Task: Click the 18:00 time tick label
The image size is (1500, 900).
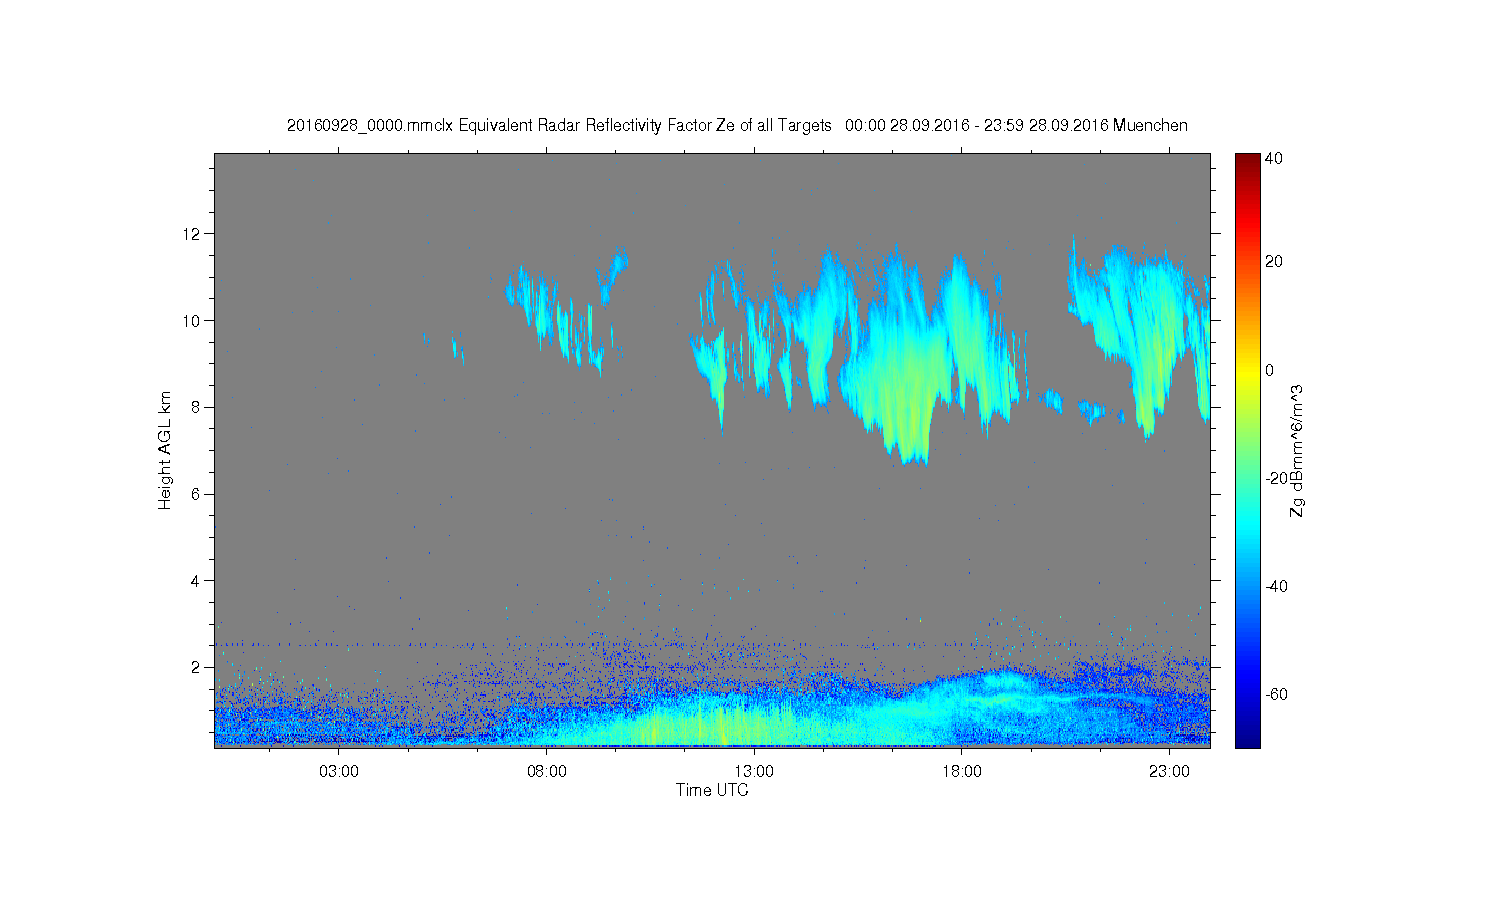Action: [962, 772]
